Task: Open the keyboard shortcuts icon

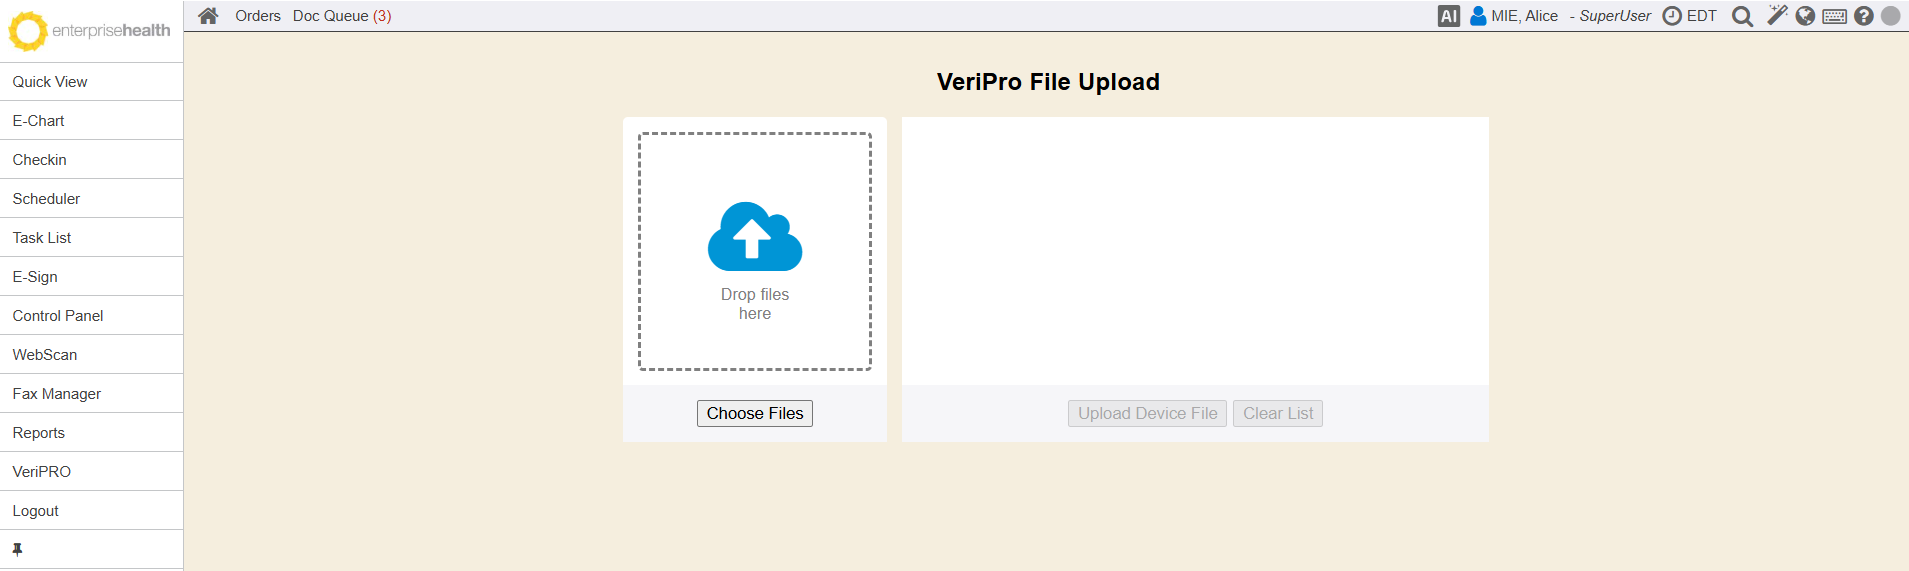Action: pos(1834,16)
